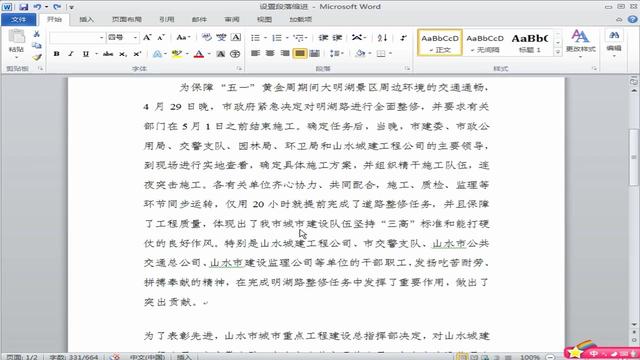Click the Save icon in quick access toolbar

click(24, 7)
